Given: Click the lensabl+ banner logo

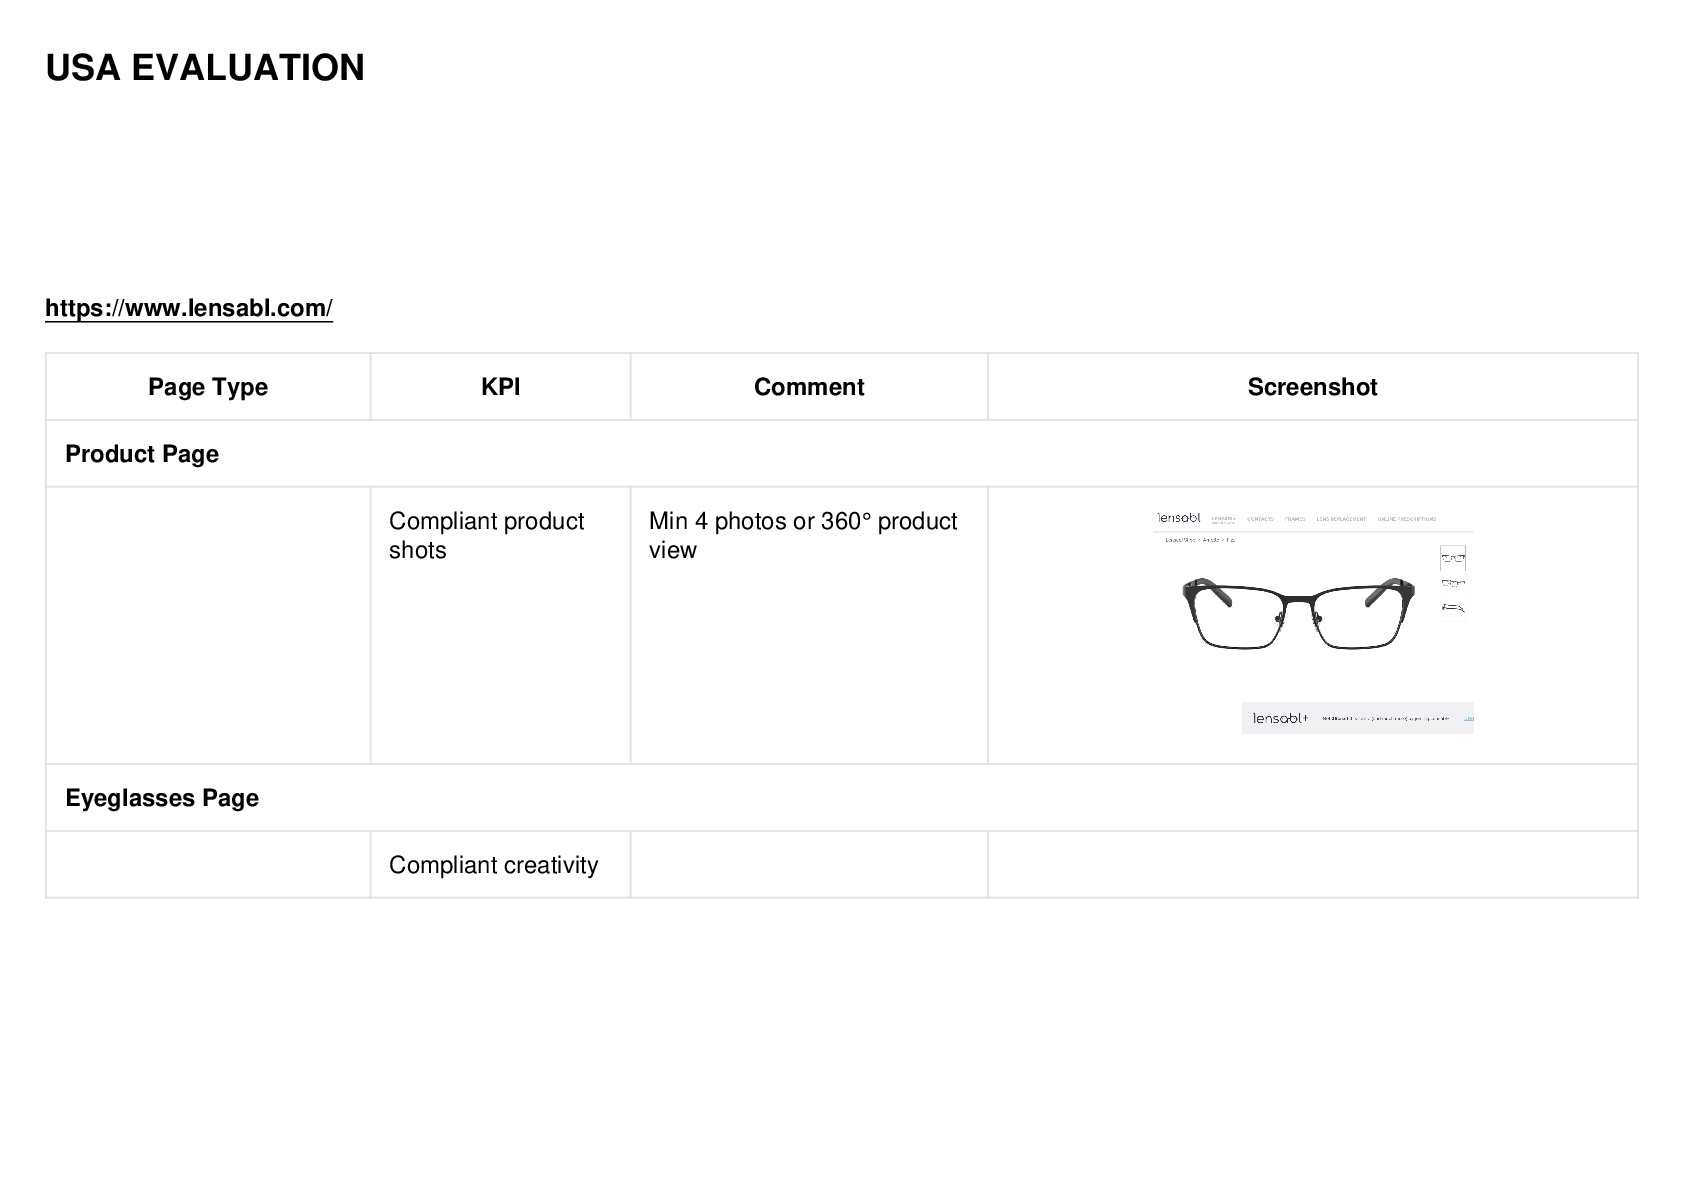Looking at the screenshot, I should (x=1280, y=718).
